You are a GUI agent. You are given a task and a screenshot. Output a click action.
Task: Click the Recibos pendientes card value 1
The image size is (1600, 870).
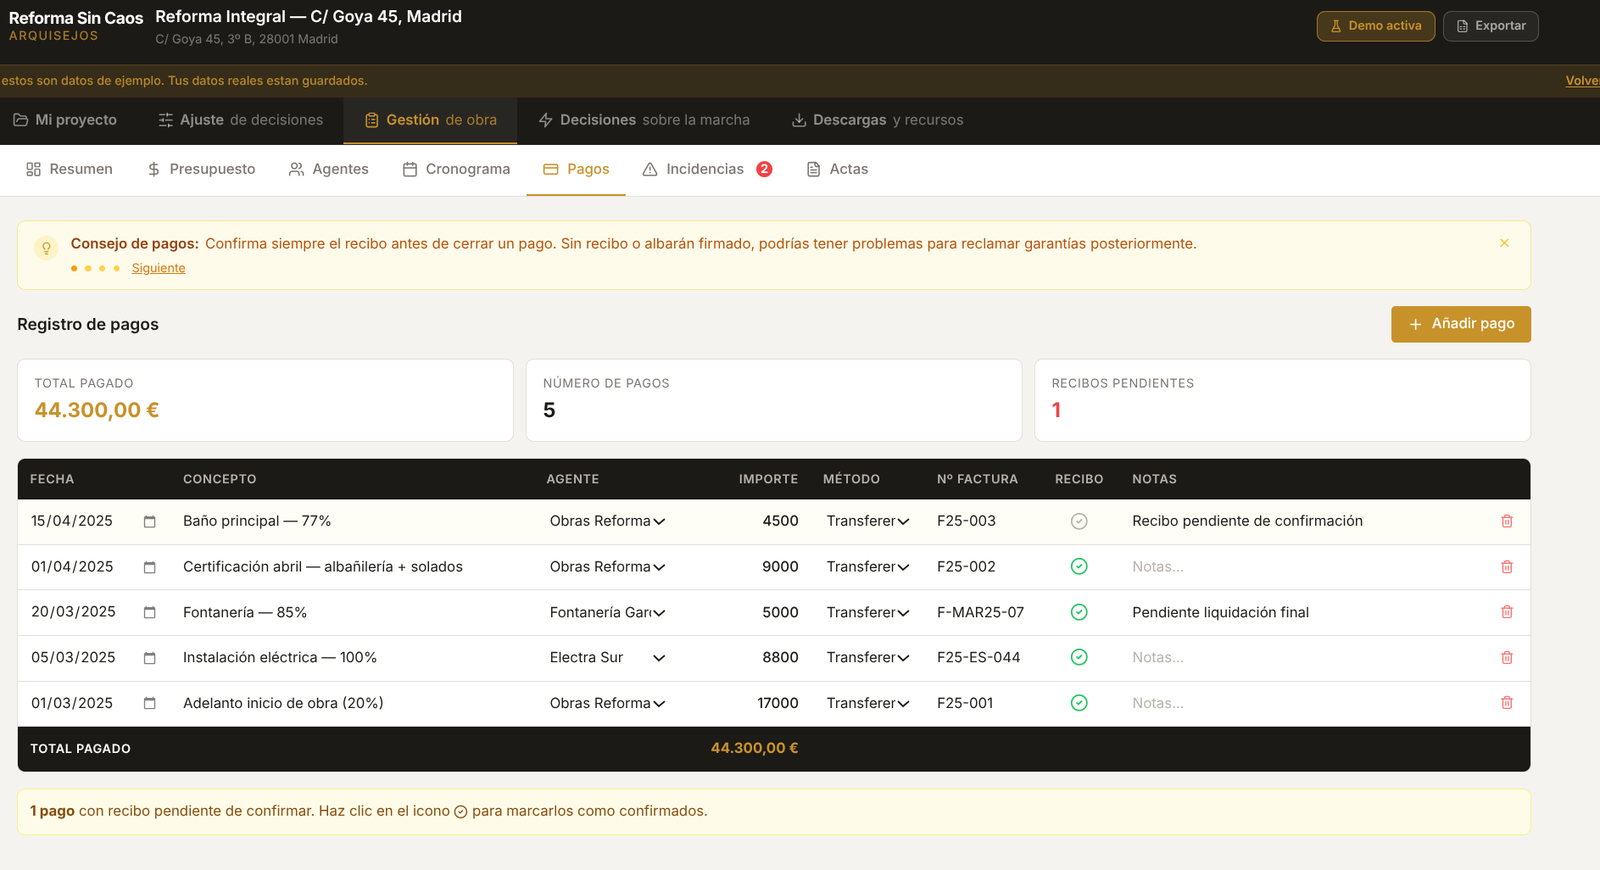1056,410
